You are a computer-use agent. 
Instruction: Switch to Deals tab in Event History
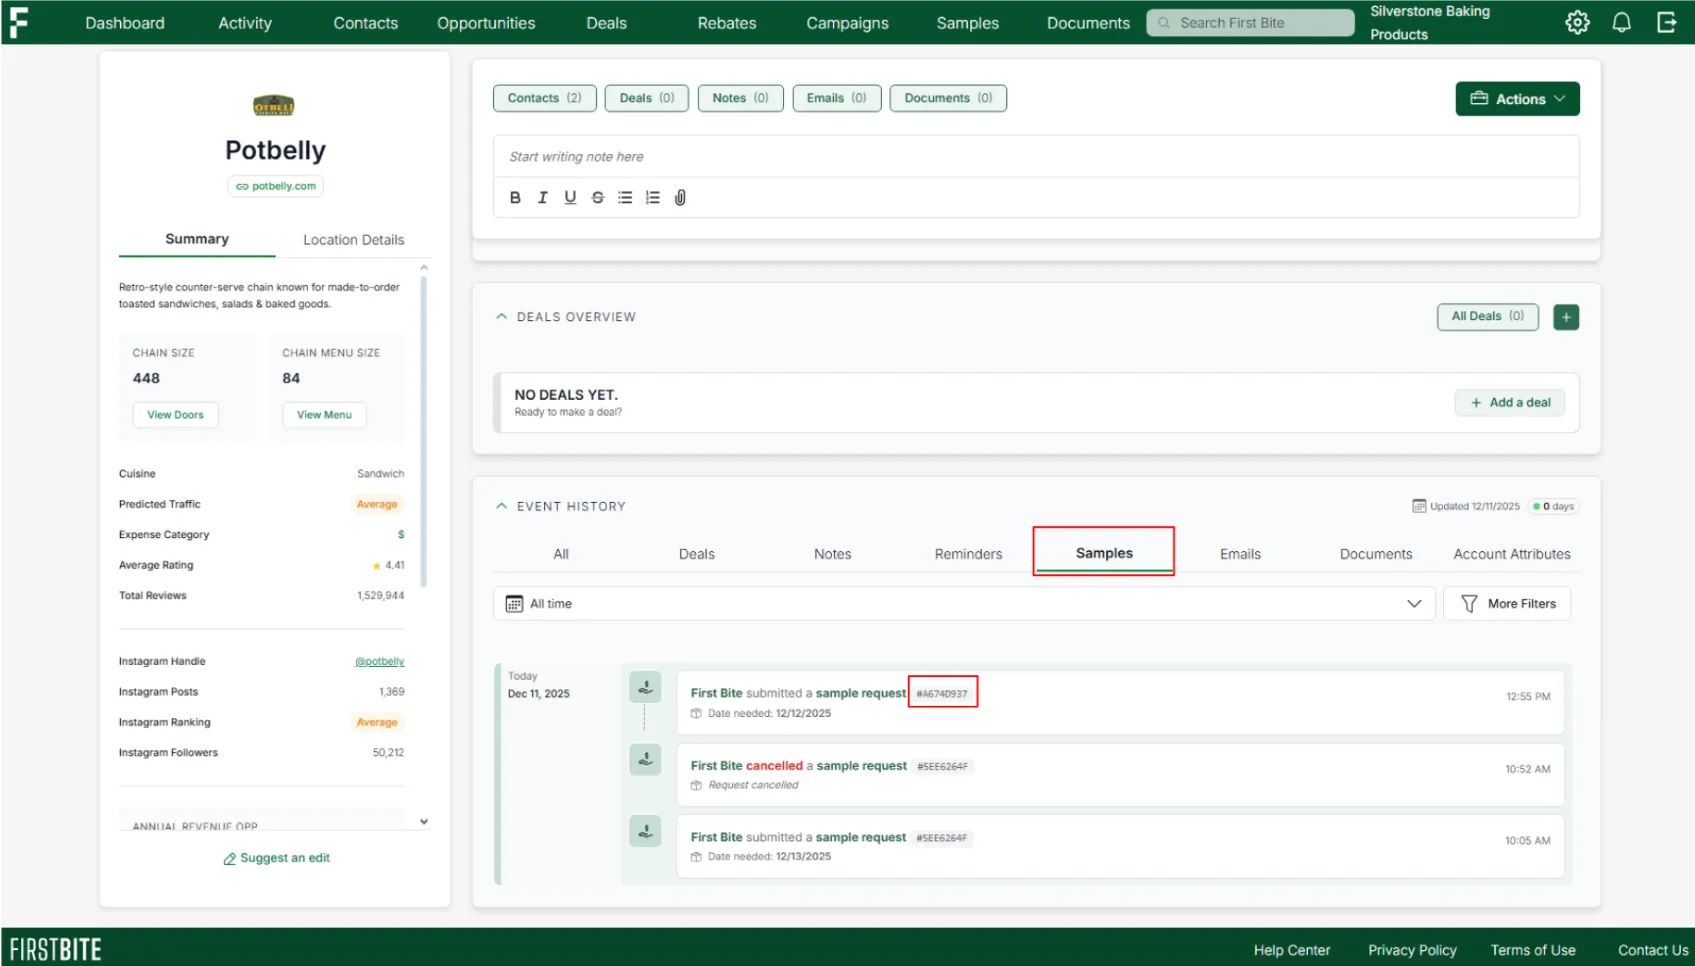(697, 554)
